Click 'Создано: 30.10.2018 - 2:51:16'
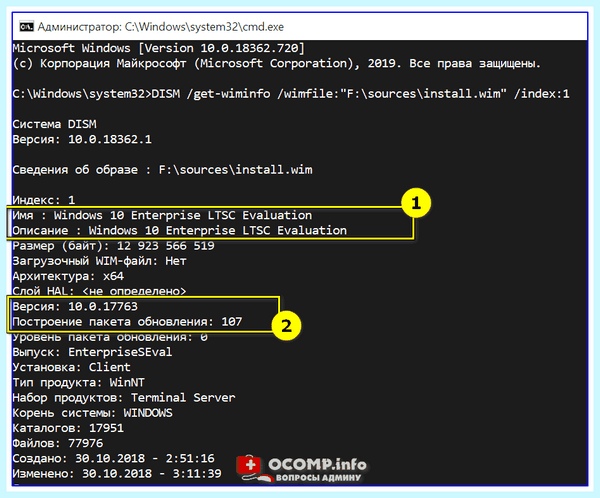The width and height of the screenshot is (600, 498). tap(114, 459)
